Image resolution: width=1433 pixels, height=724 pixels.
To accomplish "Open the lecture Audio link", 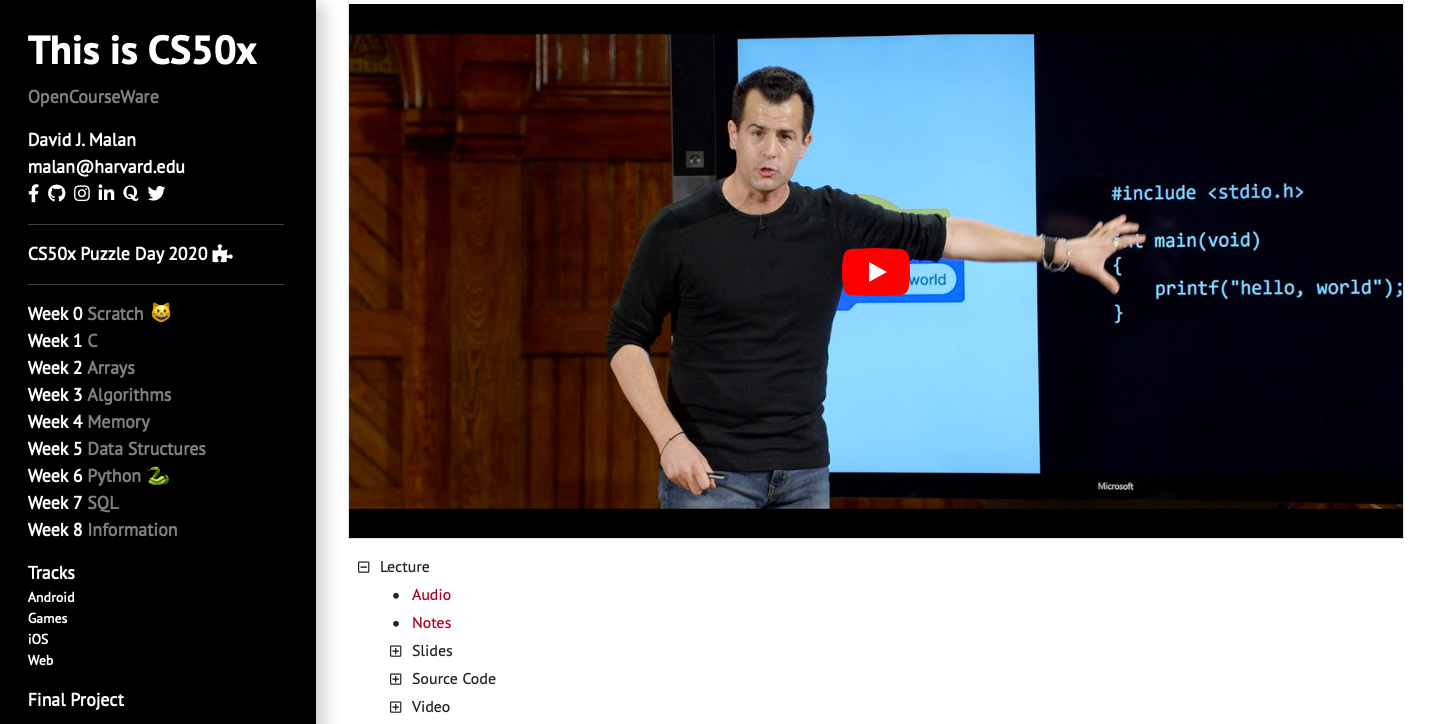I will coord(431,595).
